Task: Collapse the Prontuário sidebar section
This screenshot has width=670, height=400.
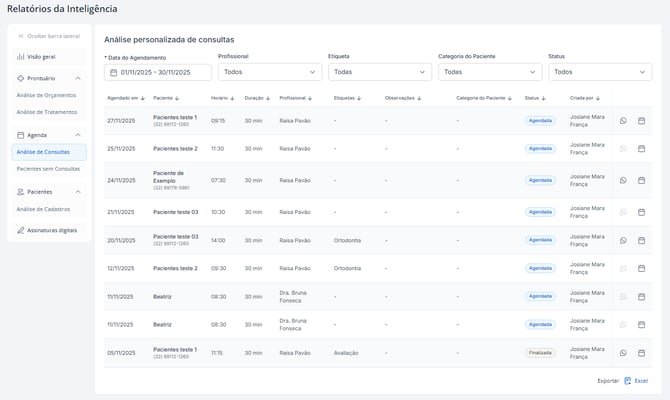Action: pyautogui.click(x=78, y=78)
